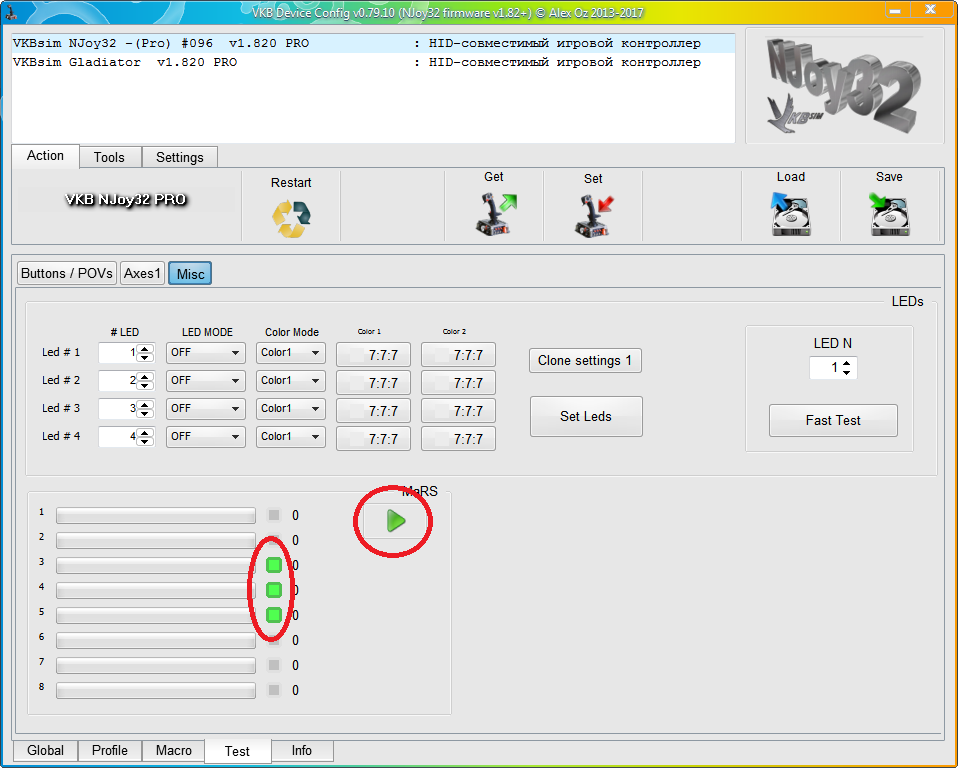Click the Set Leds button

(586, 417)
